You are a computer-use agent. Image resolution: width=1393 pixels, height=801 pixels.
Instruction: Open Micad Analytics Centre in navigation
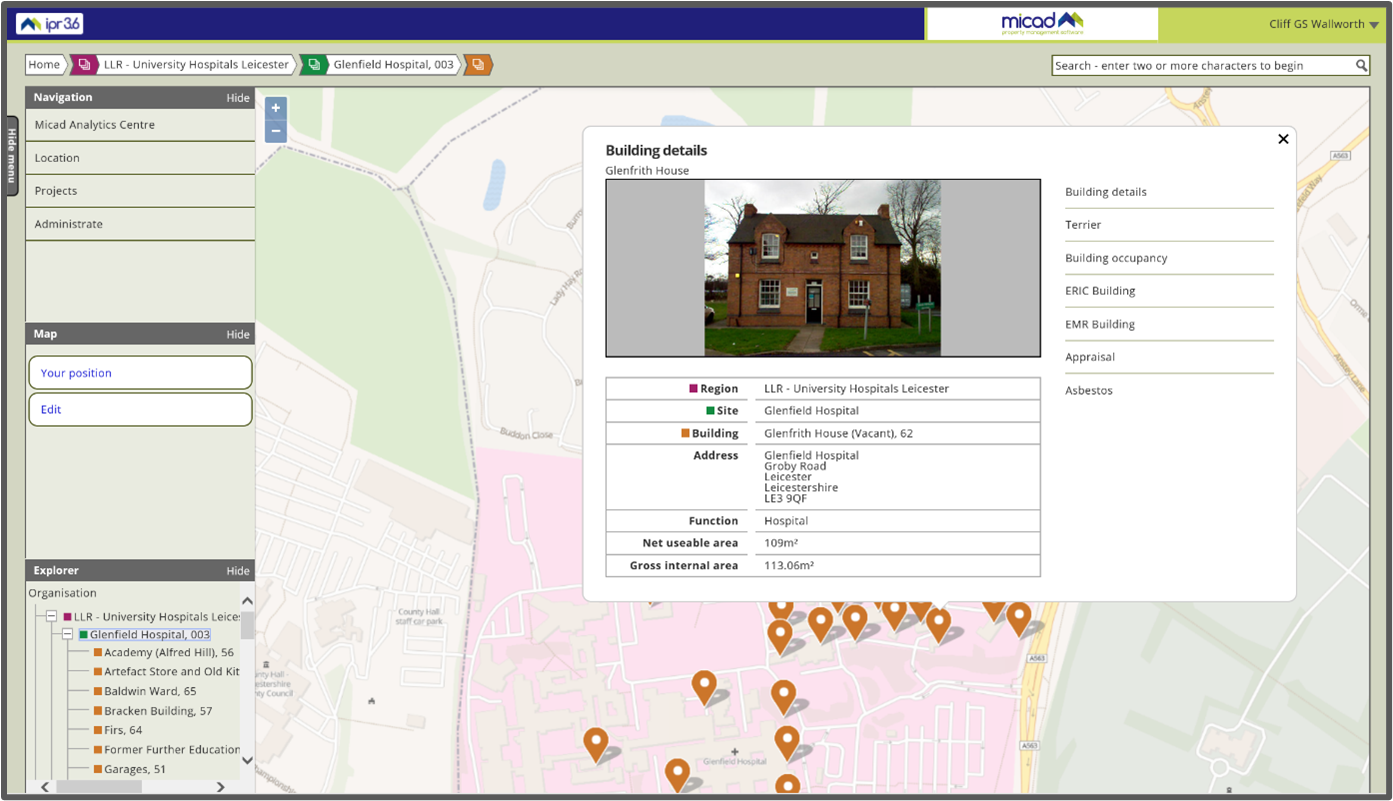(94, 125)
